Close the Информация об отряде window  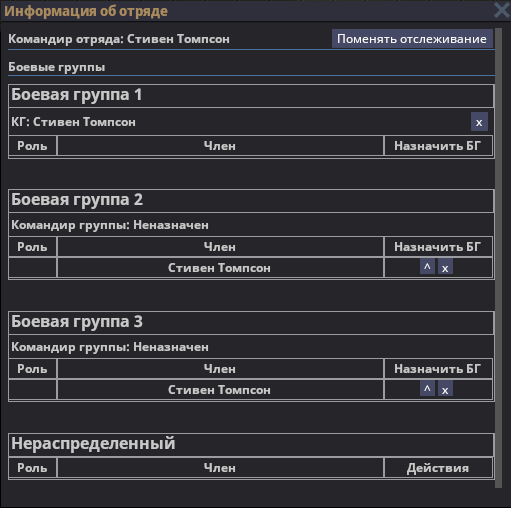(x=501, y=10)
